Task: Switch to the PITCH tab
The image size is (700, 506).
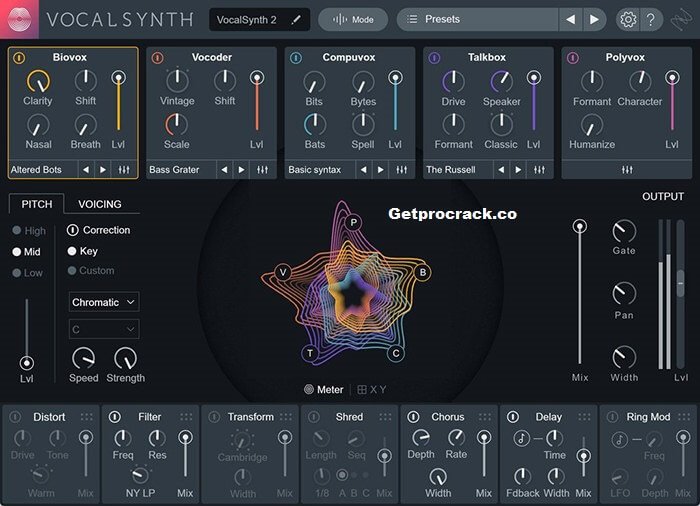Action: [36, 204]
